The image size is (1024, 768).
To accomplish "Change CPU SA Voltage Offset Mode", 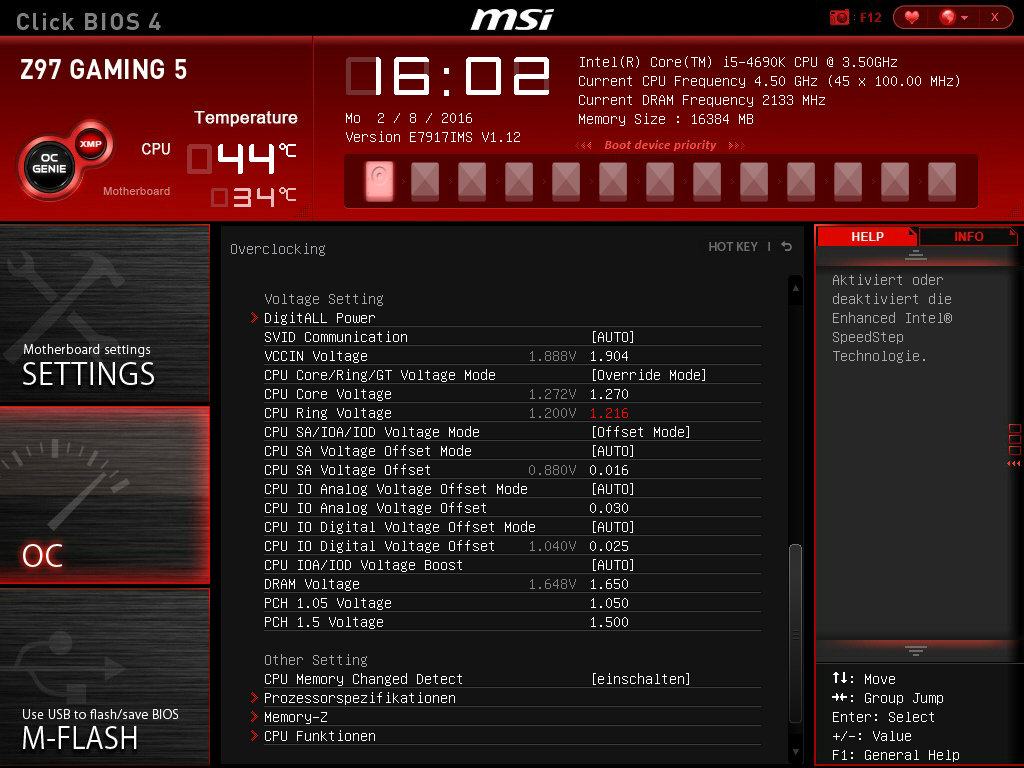I will click(x=613, y=451).
